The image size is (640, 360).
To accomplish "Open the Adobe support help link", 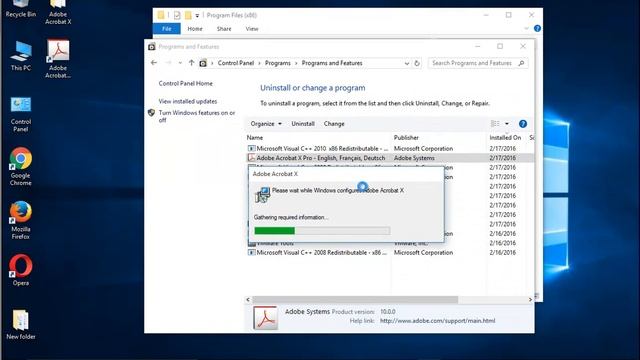I will click(438, 321).
